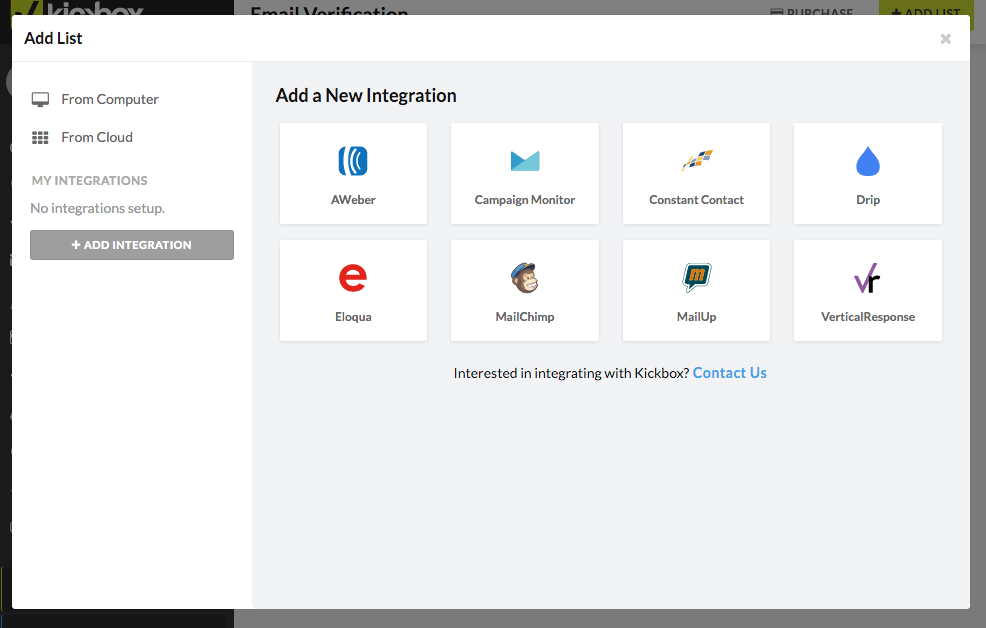Image resolution: width=986 pixels, height=628 pixels.
Task: Pick the MailUp speech bubble logo
Action: (x=697, y=277)
